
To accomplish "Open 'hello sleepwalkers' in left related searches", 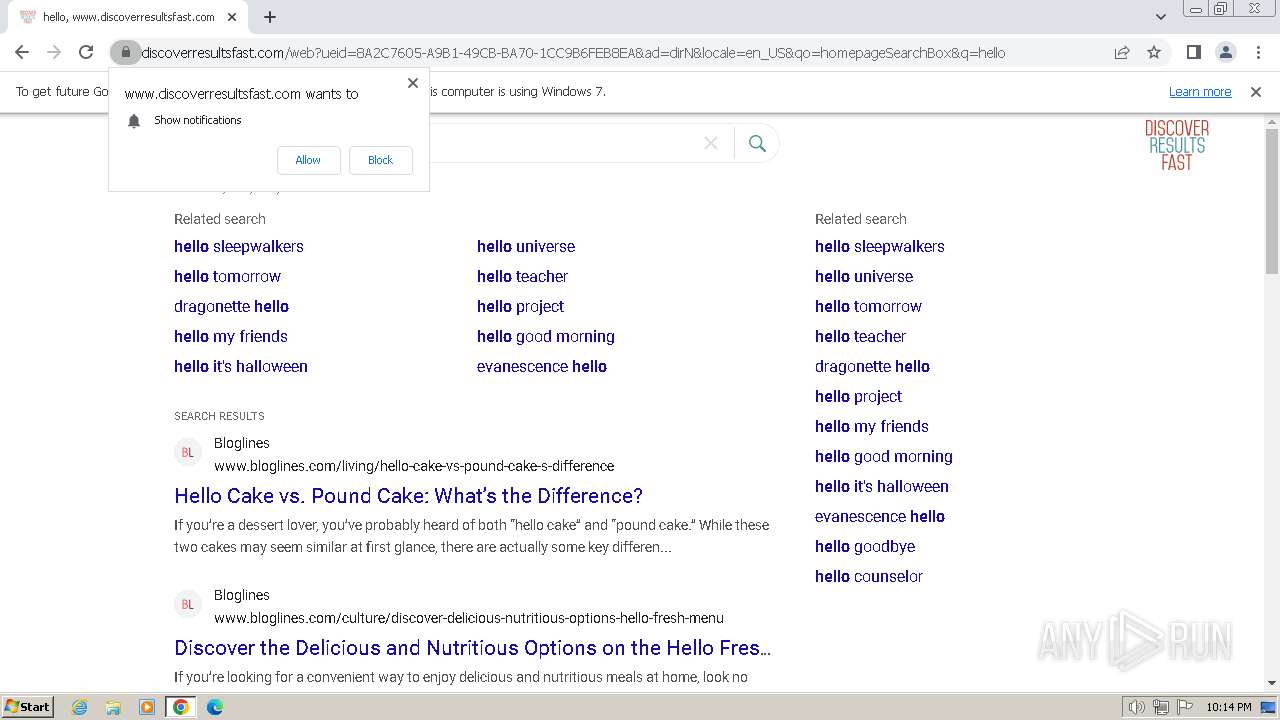I will point(239,246).
